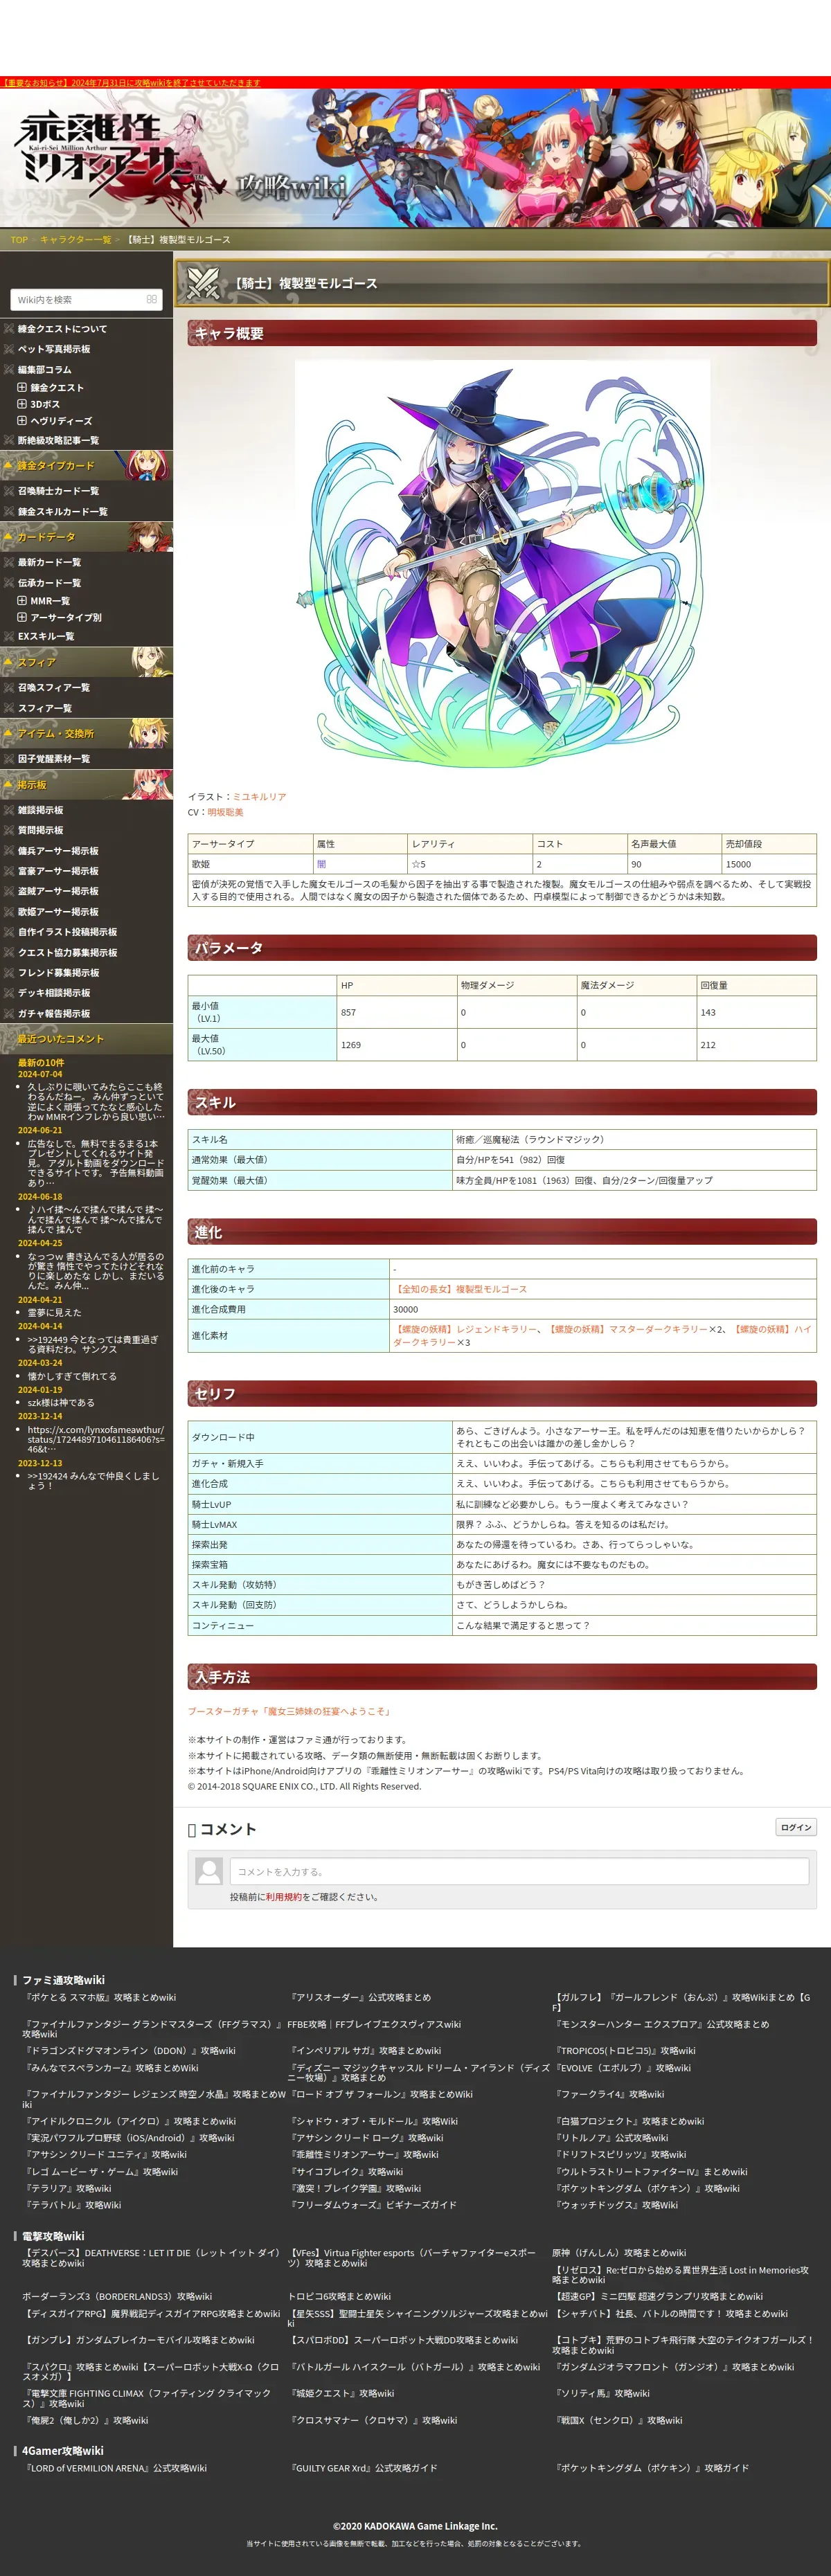Open 質問掲示板 link
The height and width of the screenshot is (2576, 831).
point(40,830)
